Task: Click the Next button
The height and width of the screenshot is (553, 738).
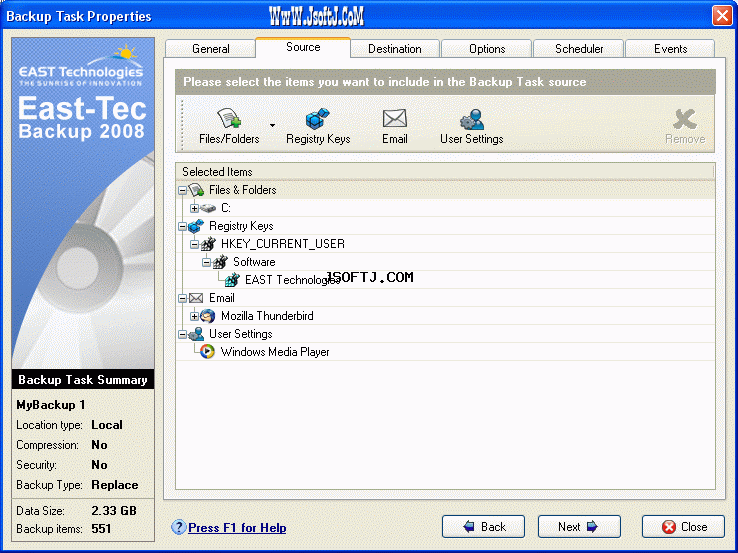Action: coord(579,527)
